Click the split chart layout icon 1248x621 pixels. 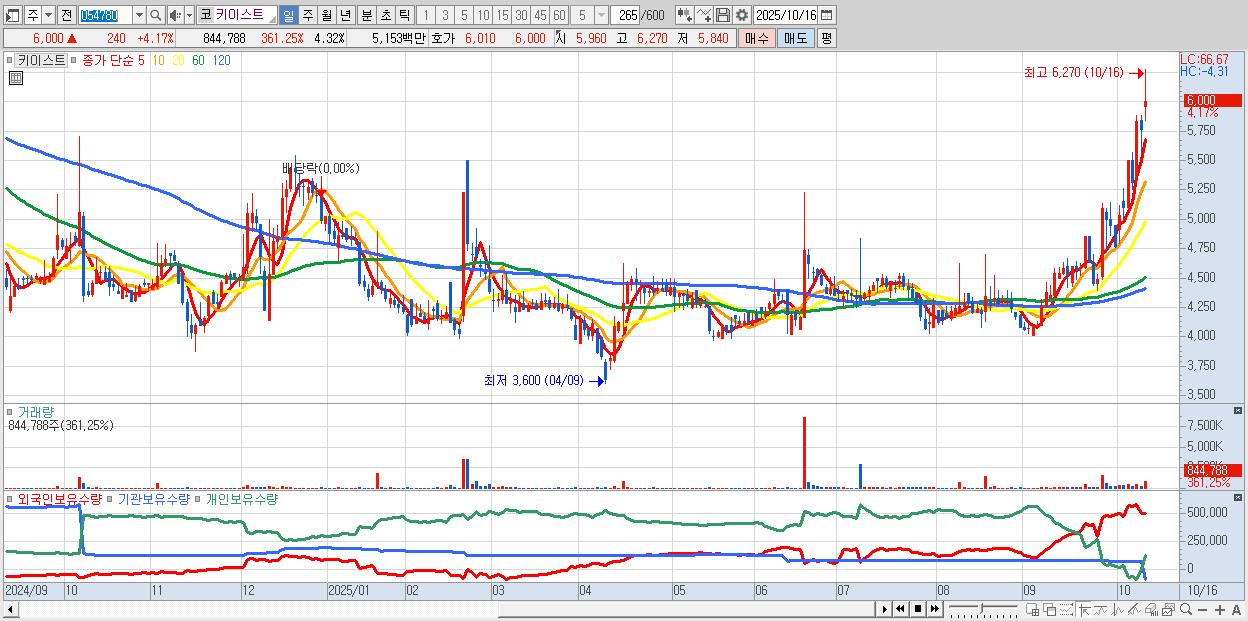[1032, 609]
